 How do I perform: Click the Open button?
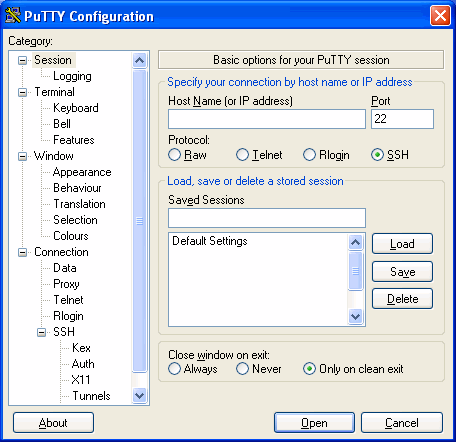tap(314, 423)
